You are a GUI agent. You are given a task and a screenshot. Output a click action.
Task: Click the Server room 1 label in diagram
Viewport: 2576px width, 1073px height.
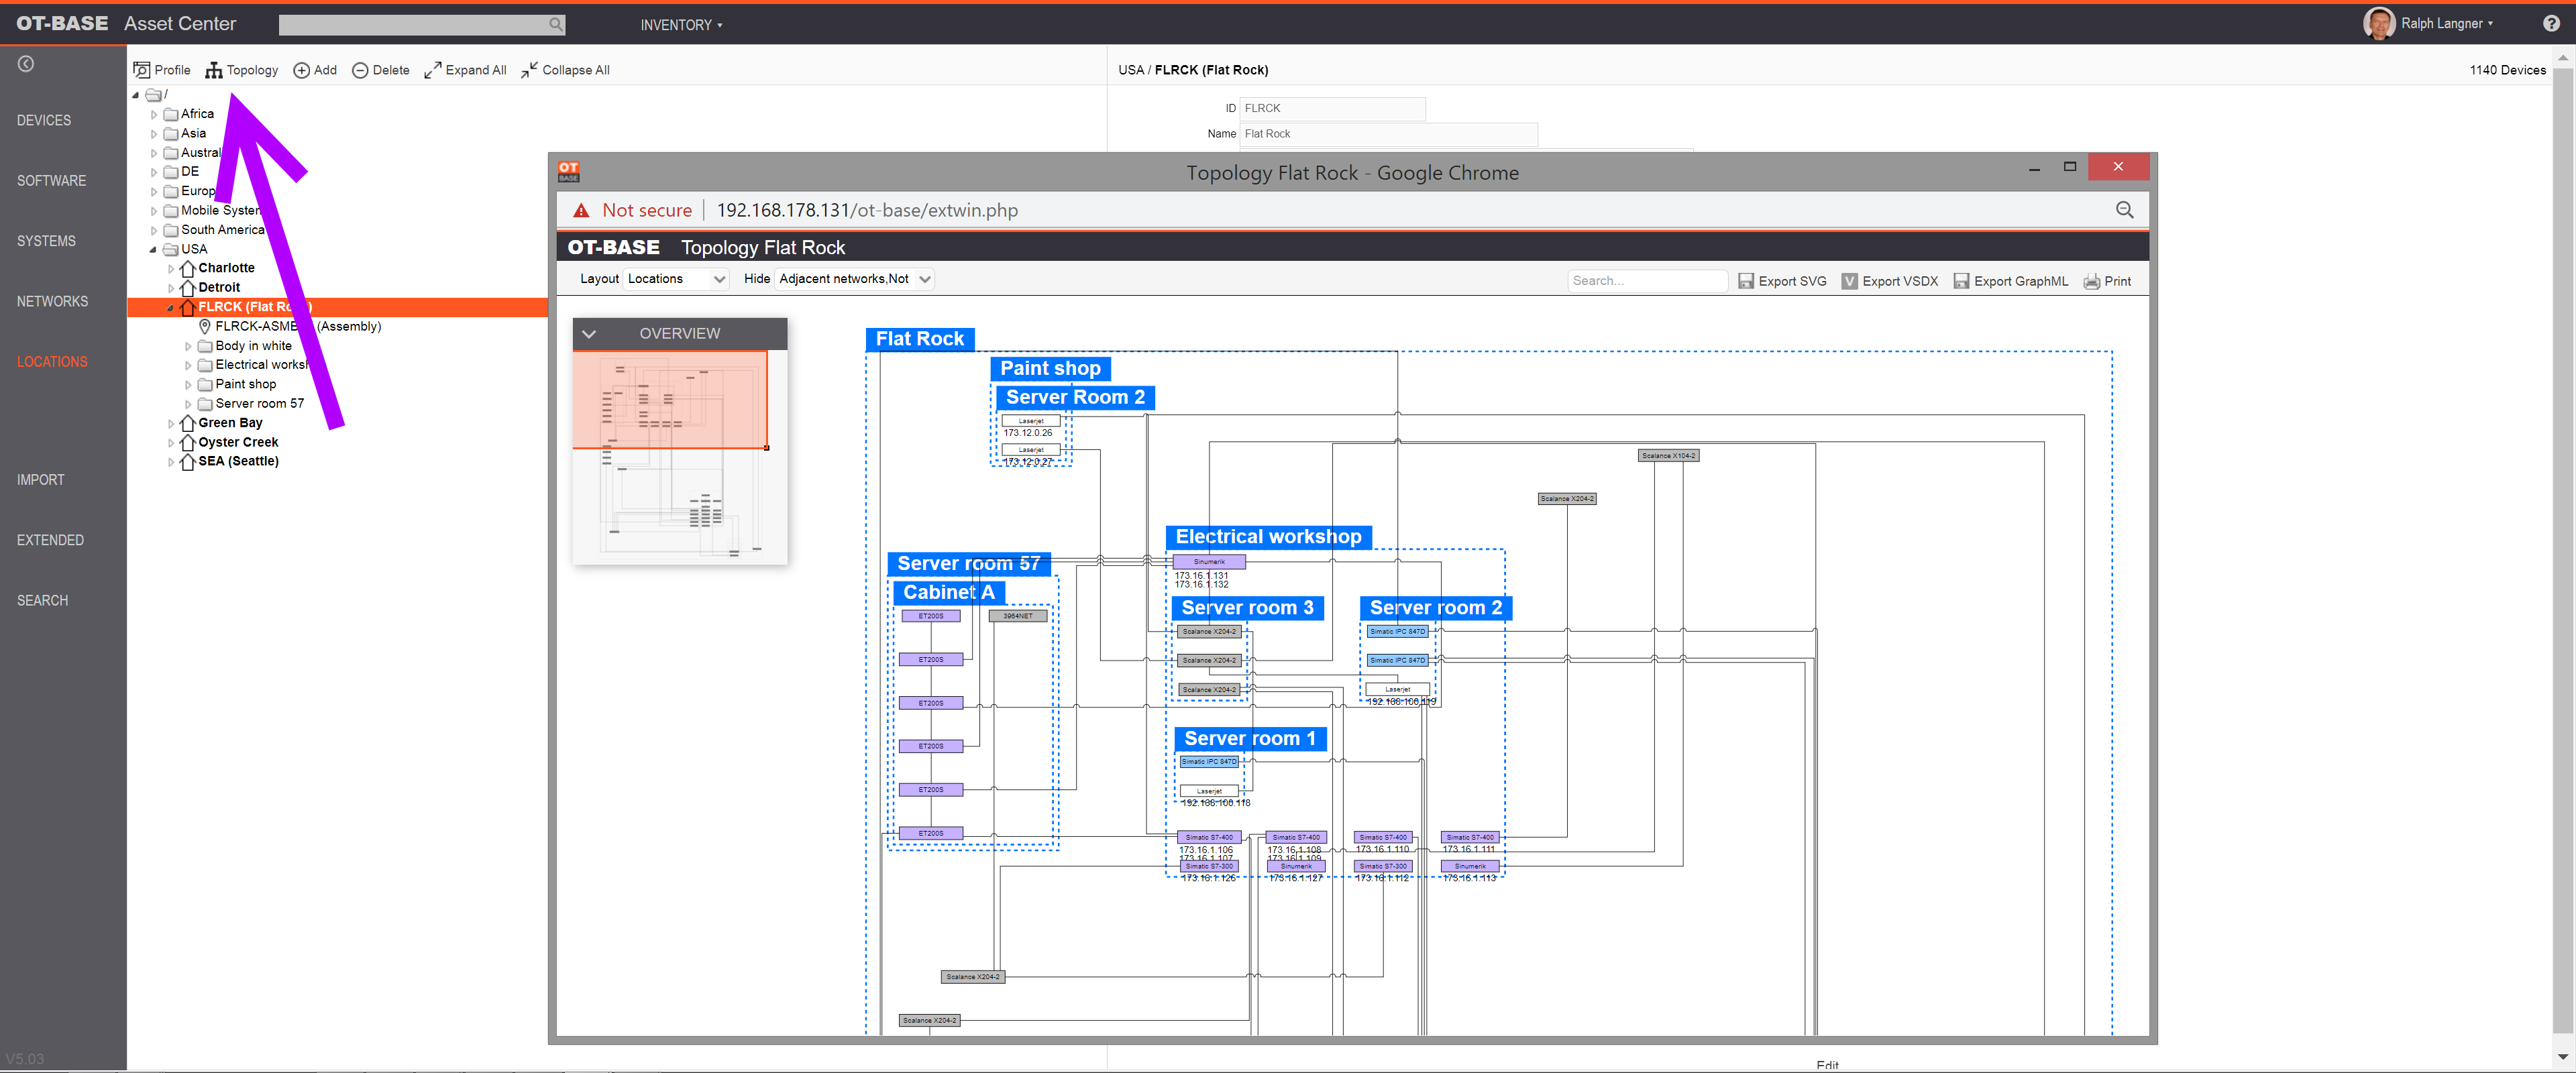pyautogui.click(x=1250, y=739)
